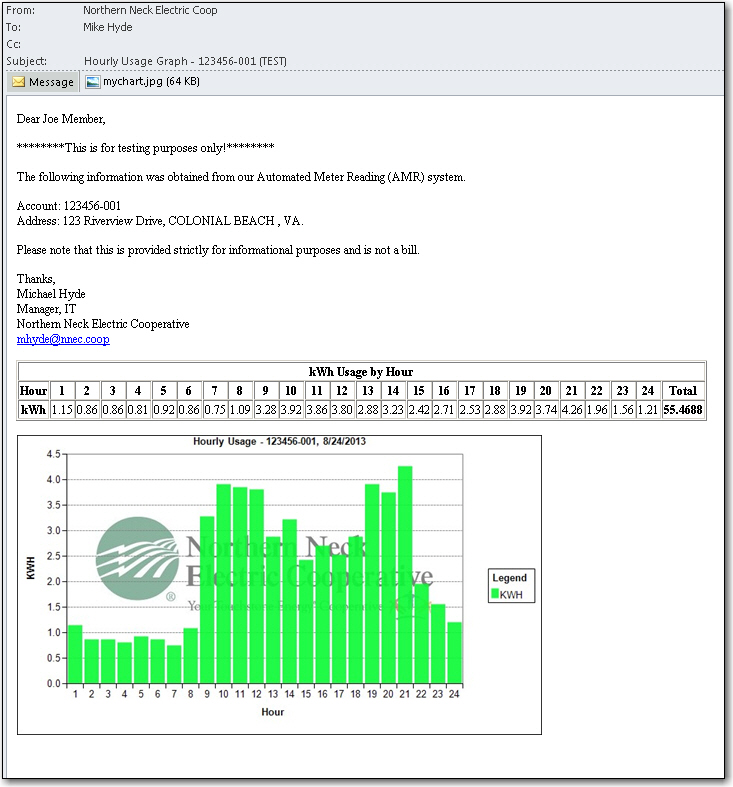This screenshot has width=733, height=787.
Task: Click the Hourly Usage Graph subject line
Action: [x=185, y=61]
